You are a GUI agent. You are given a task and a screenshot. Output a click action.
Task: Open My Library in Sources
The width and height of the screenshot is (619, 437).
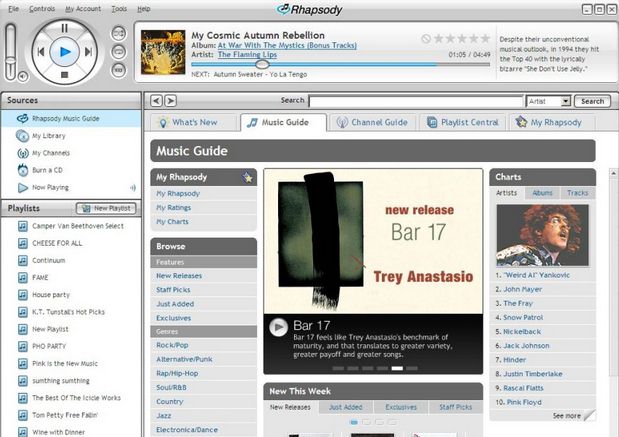[x=71, y=136]
